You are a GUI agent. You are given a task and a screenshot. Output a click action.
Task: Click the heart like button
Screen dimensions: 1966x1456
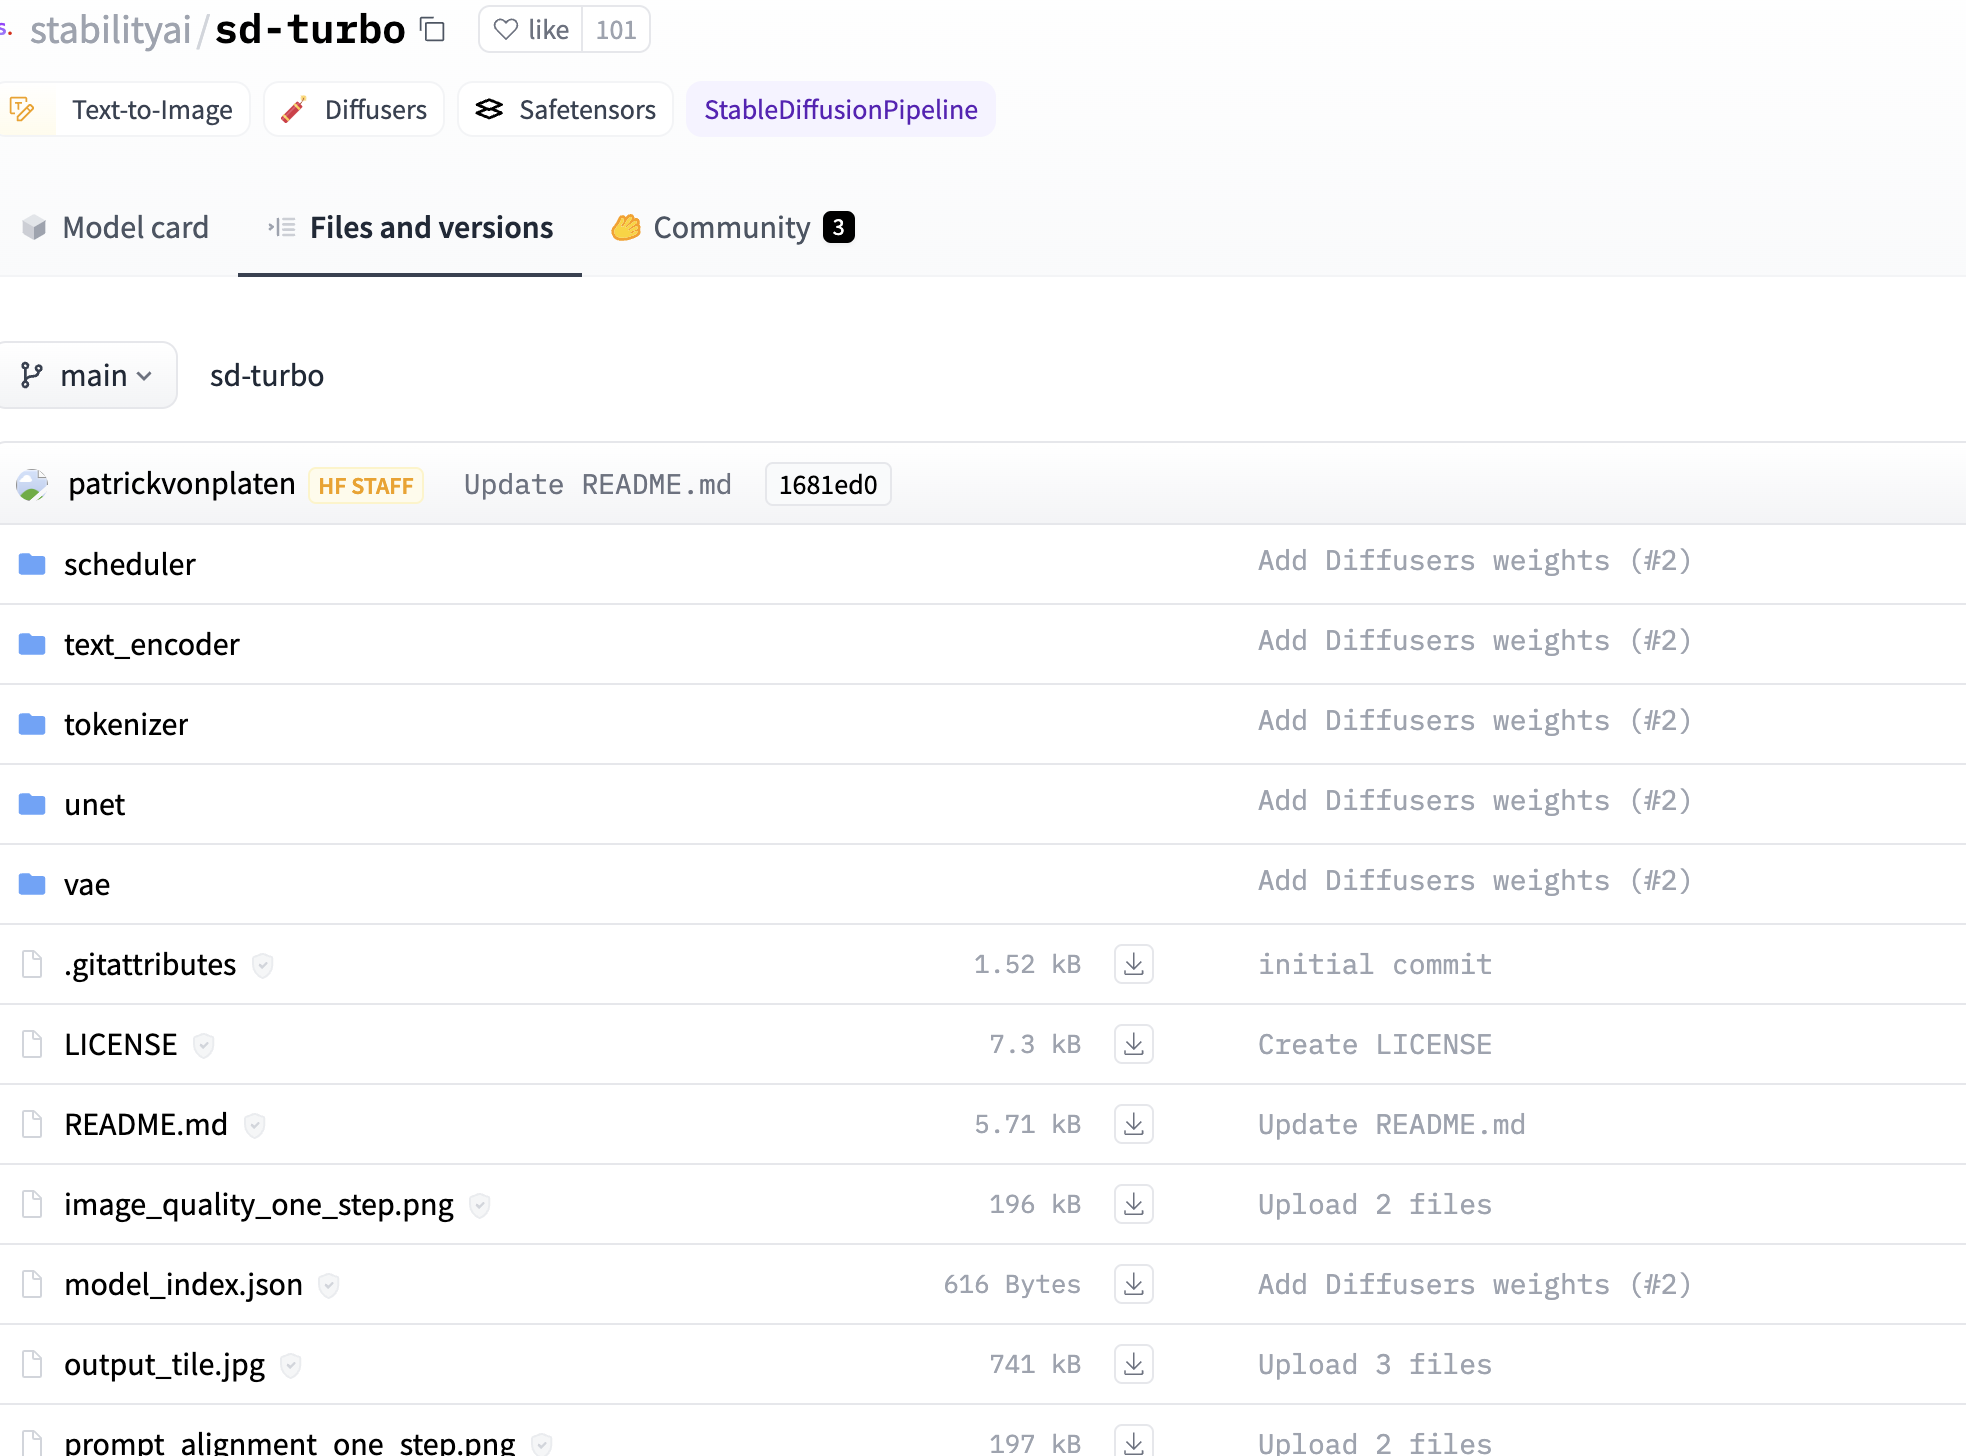(x=531, y=30)
